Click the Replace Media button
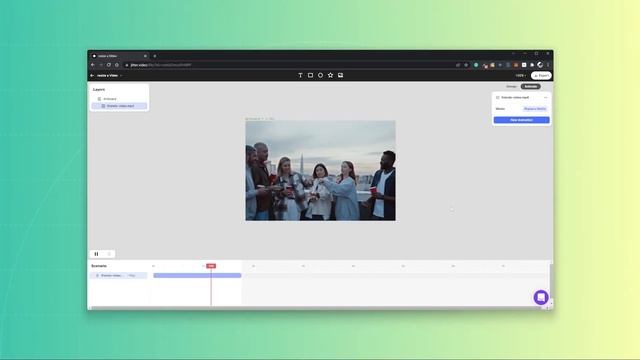This screenshot has width=640, height=360. point(535,109)
